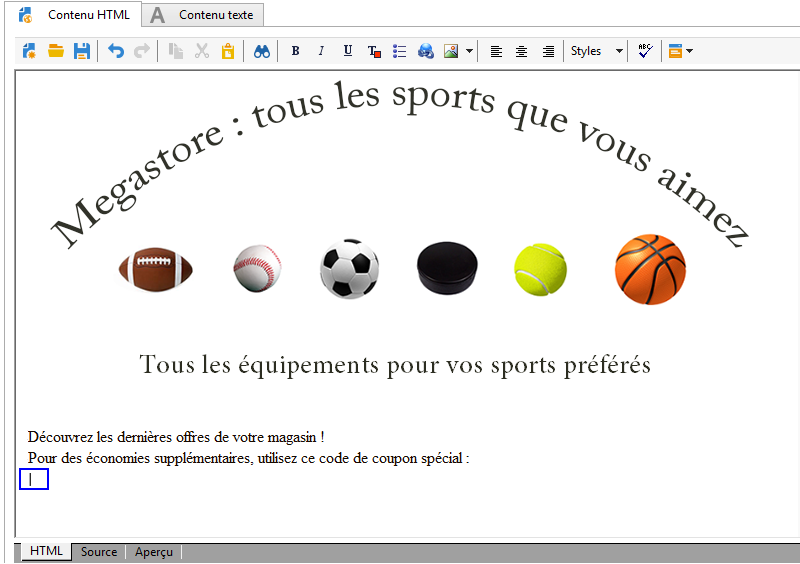800x564 pixels.
Task: Open a file with the folder icon
Action: pos(56,51)
